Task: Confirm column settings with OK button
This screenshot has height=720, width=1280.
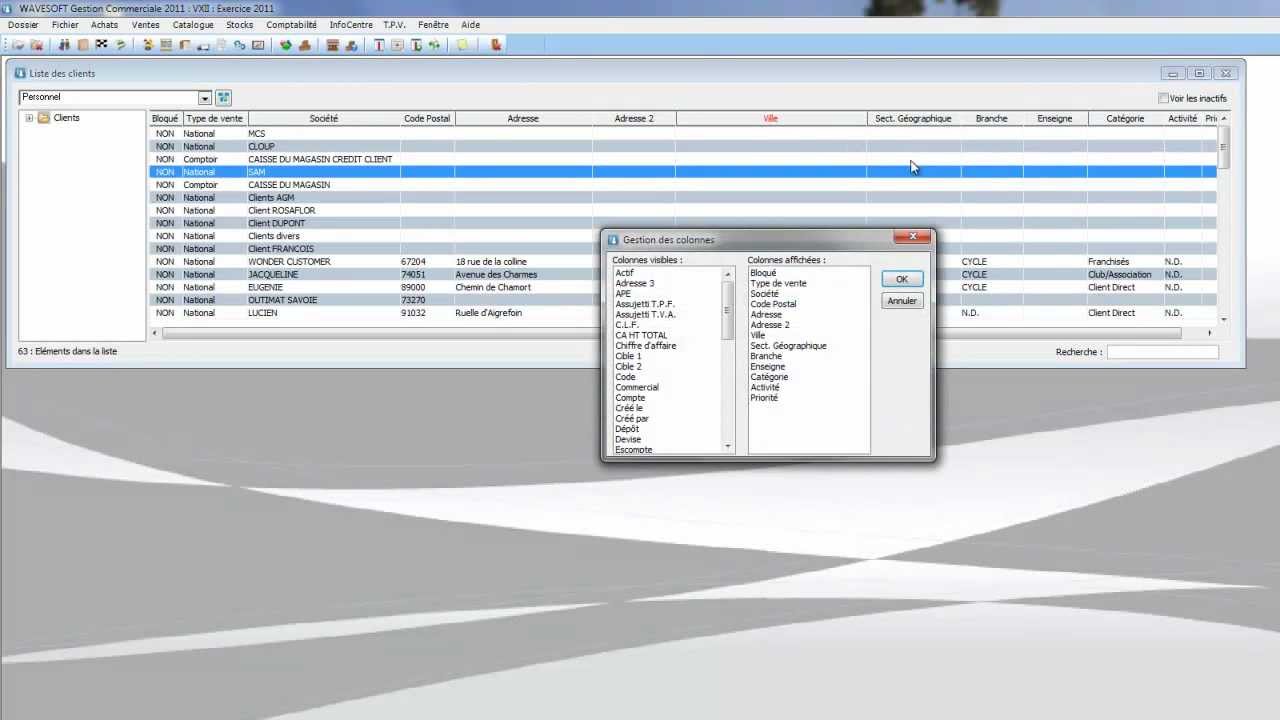Action: point(902,279)
